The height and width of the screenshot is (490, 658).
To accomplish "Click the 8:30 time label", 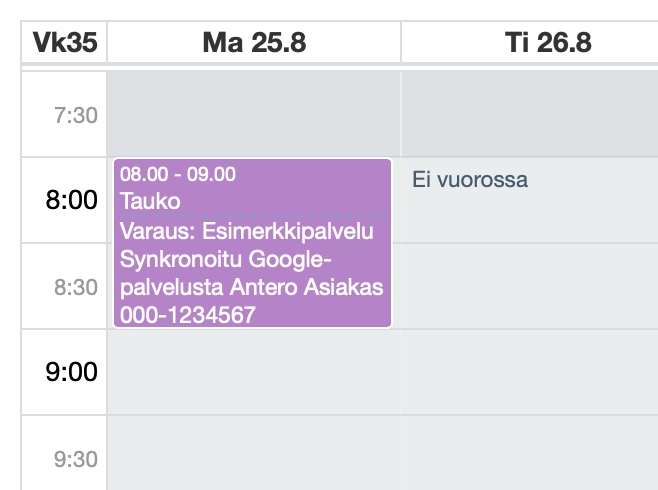I will point(76,287).
